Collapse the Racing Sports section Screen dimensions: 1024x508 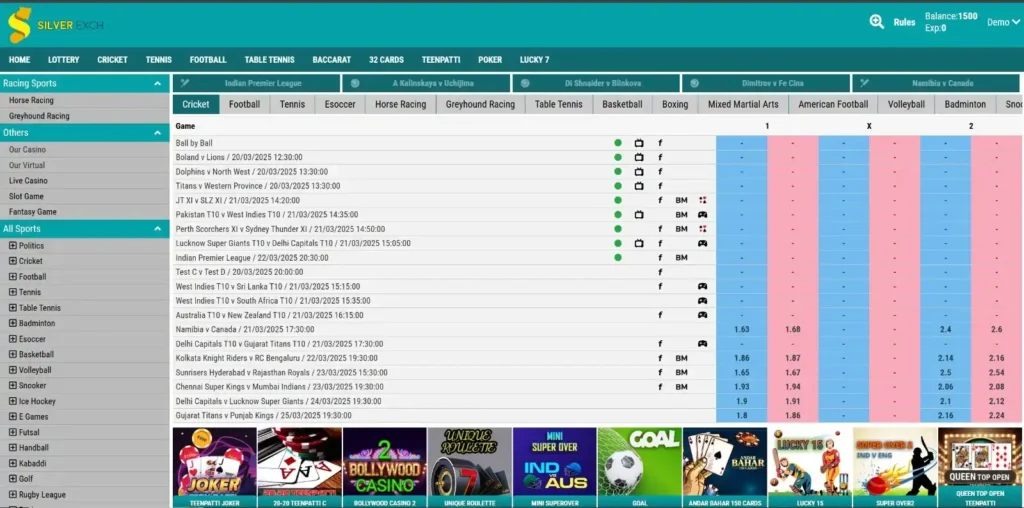coord(157,84)
